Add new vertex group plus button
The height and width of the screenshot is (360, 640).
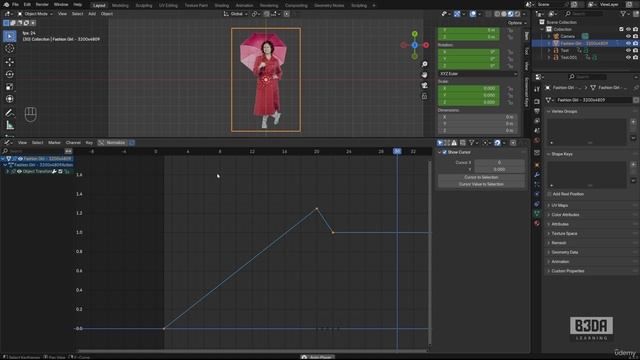click(x=633, y=122)
